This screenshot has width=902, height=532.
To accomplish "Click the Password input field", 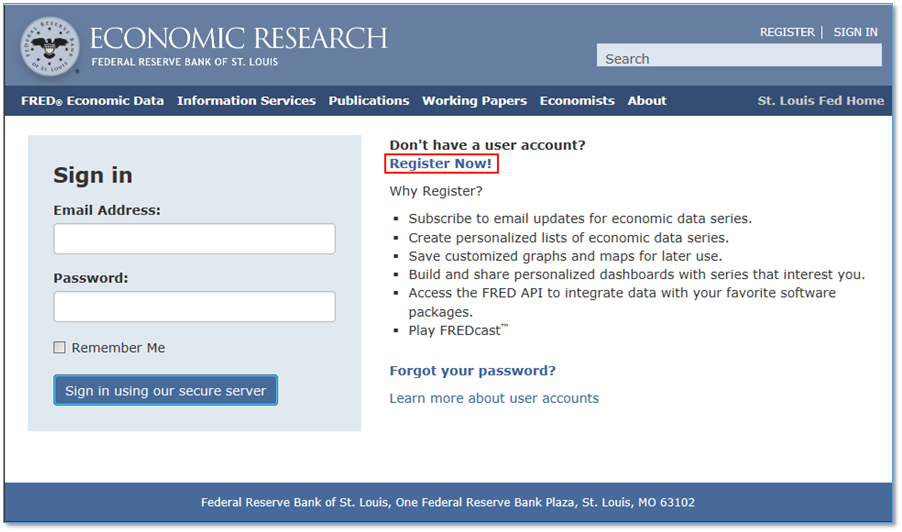I will (194, 307).
